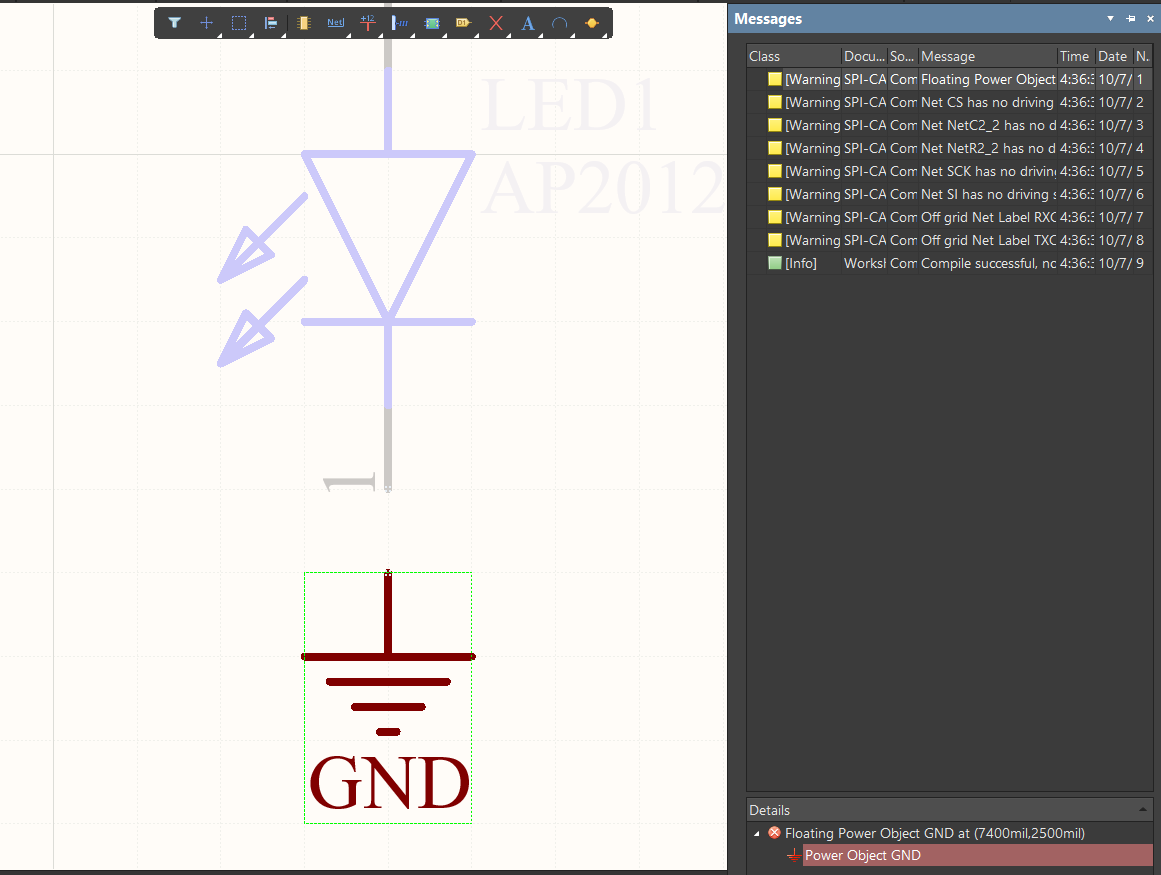Select the Net NetC2_2 warning row

[949, 125]
